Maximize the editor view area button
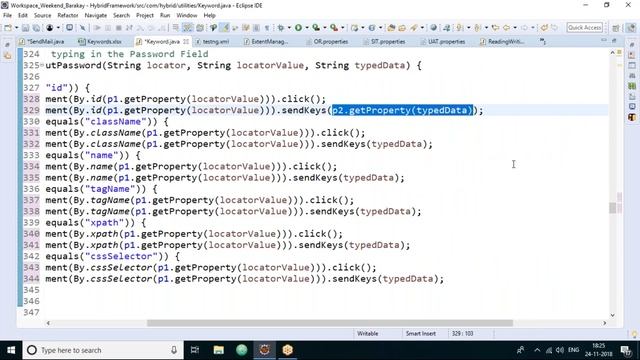640x360 pixels. pyautogui.click(x=614, y=40)
